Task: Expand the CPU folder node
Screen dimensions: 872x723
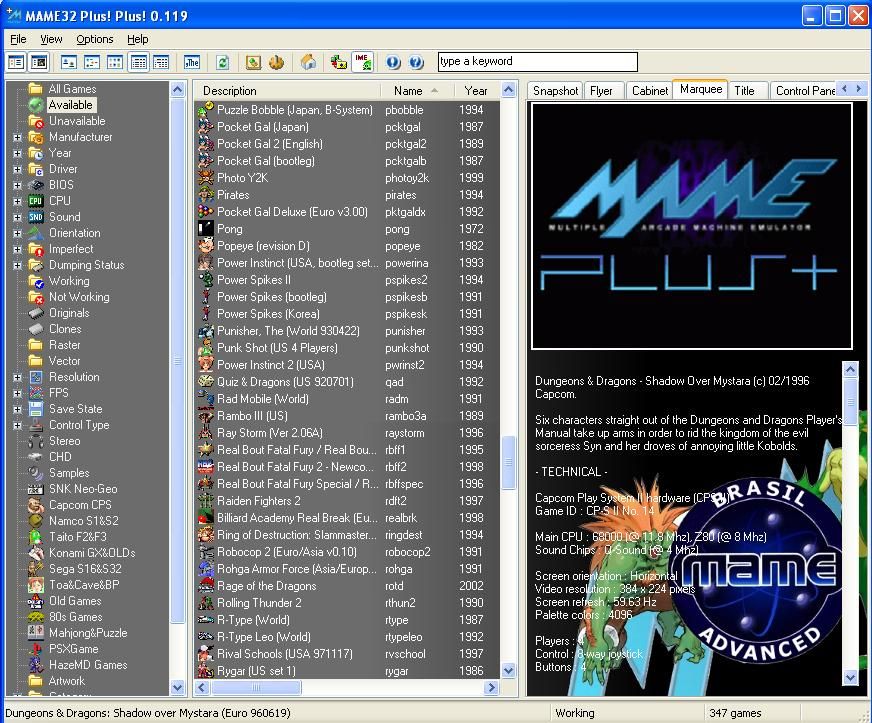Action: point(17,201)
